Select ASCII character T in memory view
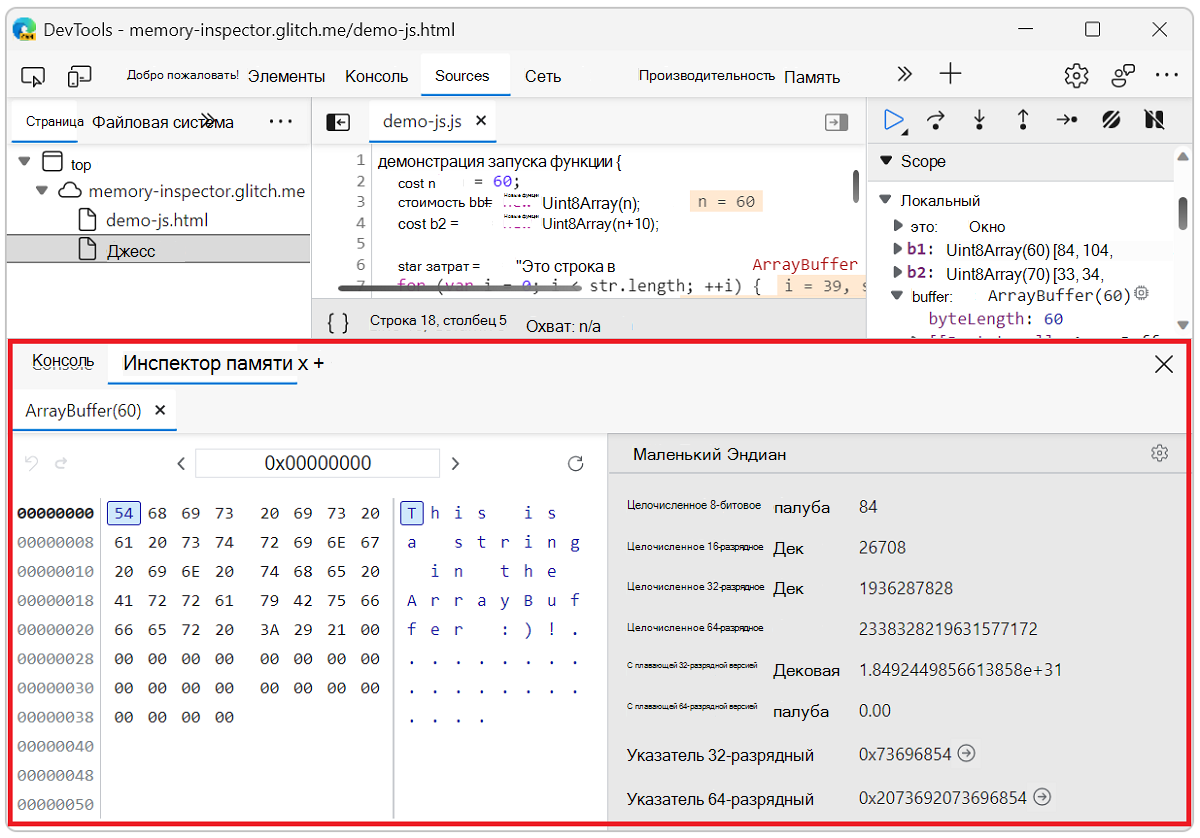The height and width of the screenshot is (838, 1200). click(x=412, y=513)
